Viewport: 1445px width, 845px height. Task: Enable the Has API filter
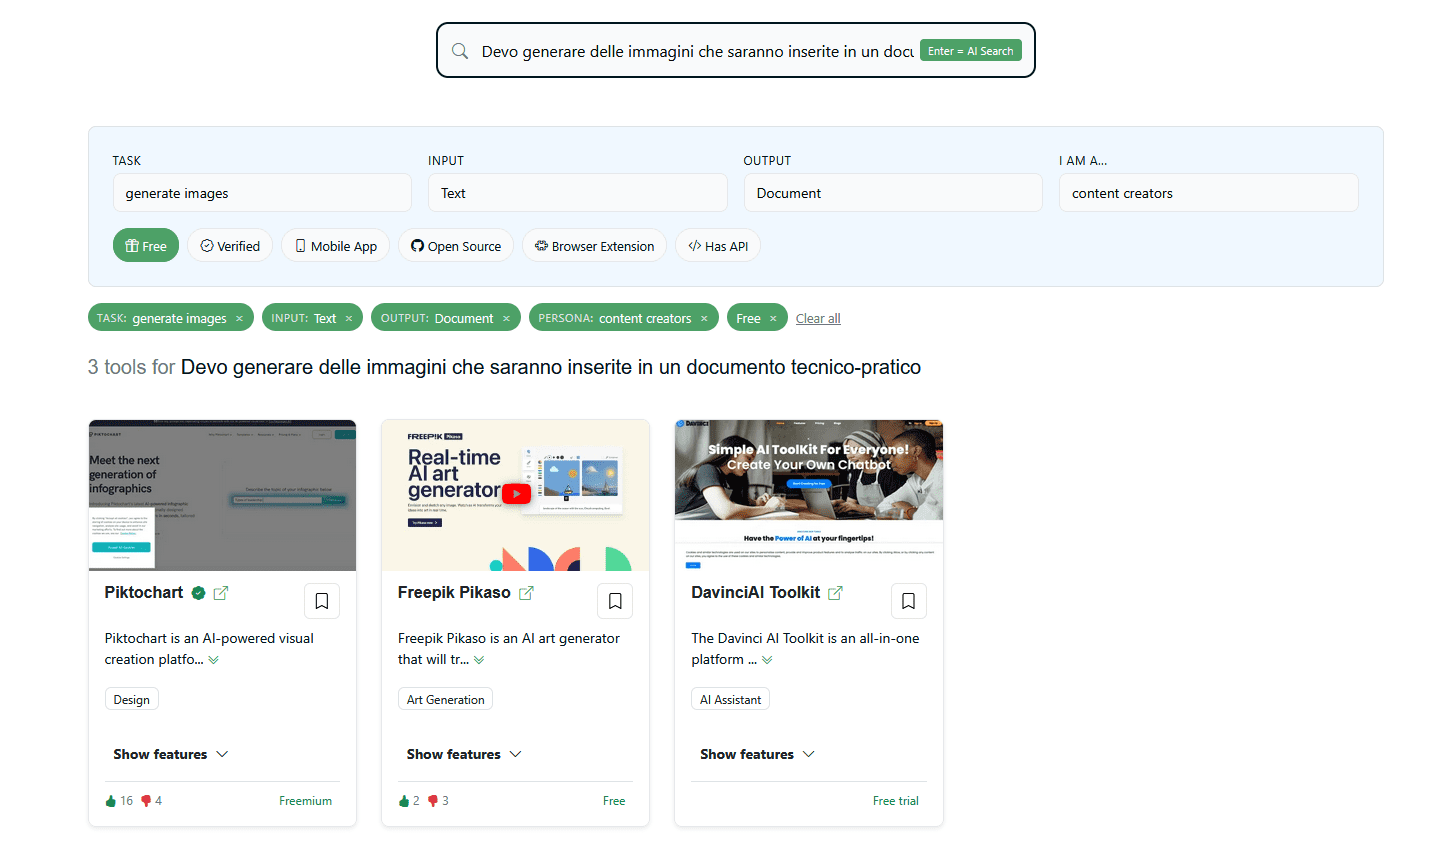[718, 246]
